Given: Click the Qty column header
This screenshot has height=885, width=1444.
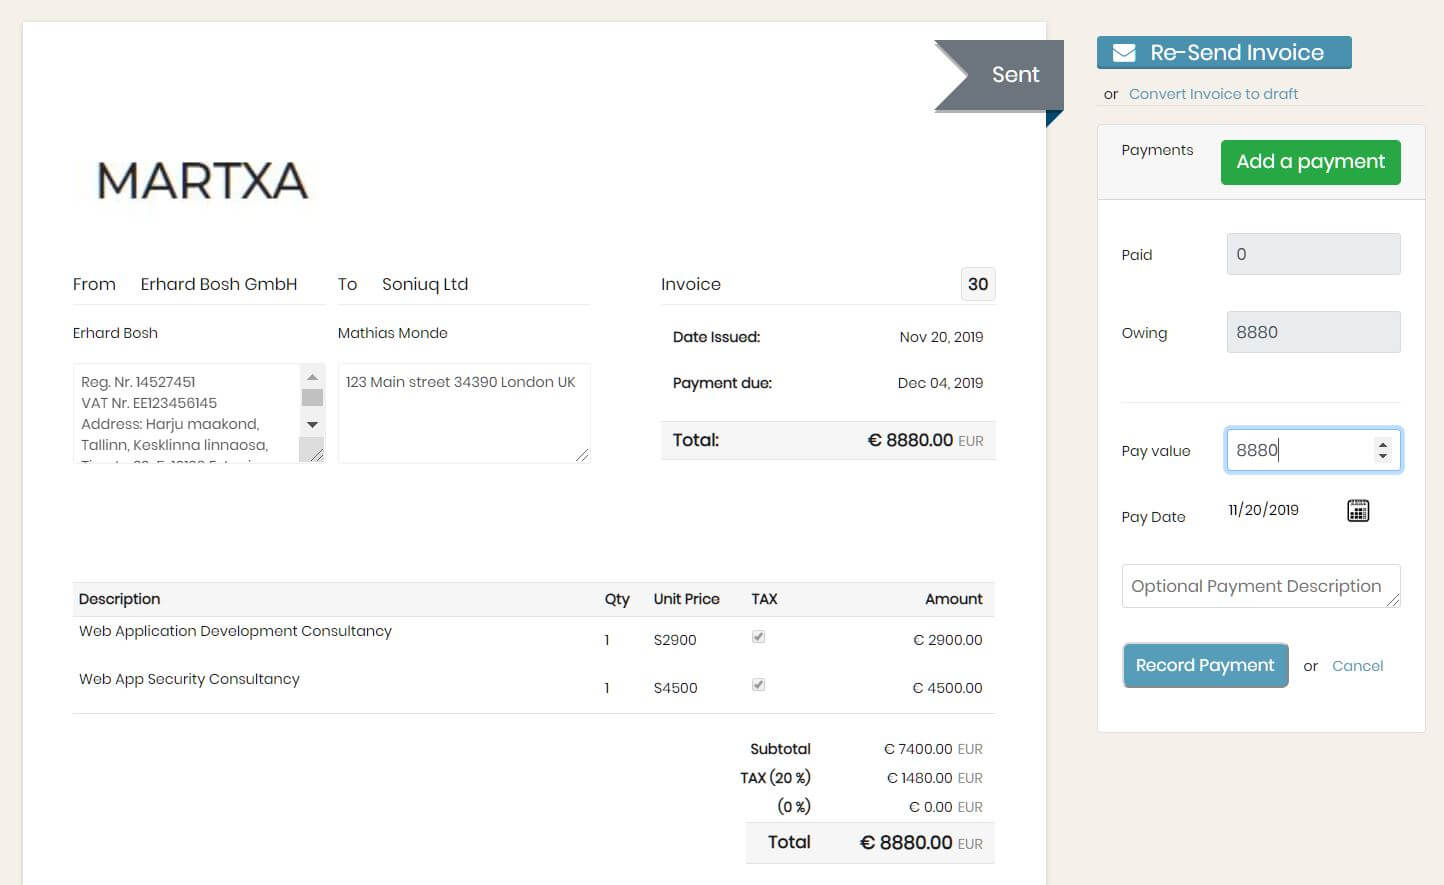Looking at the screenshot, I should 617,599.
